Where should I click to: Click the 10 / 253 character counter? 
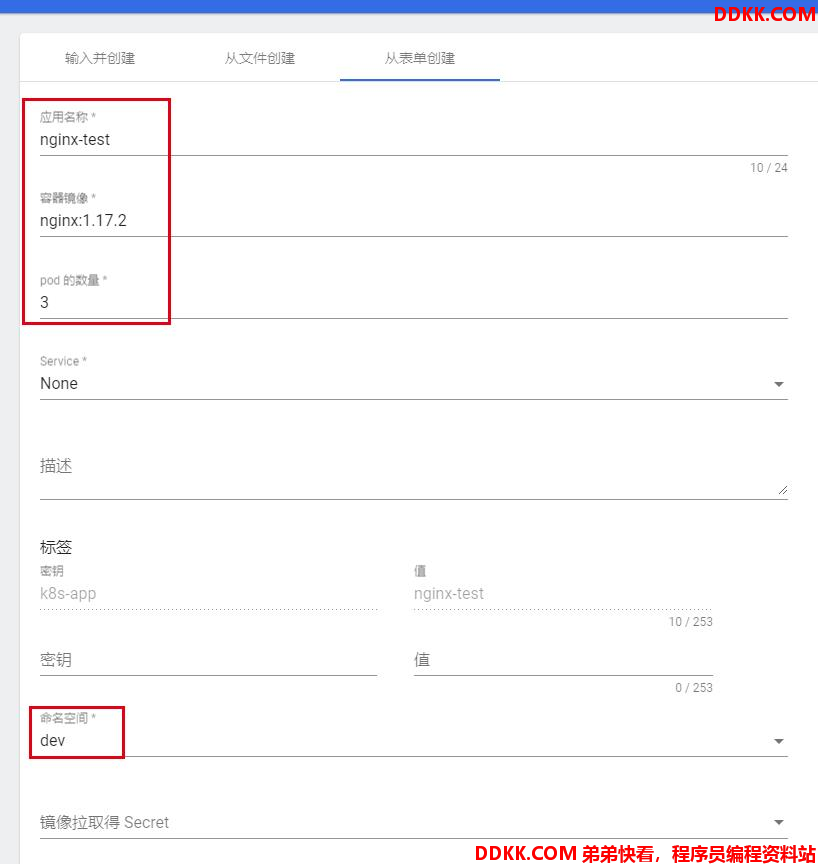[690, 622]
